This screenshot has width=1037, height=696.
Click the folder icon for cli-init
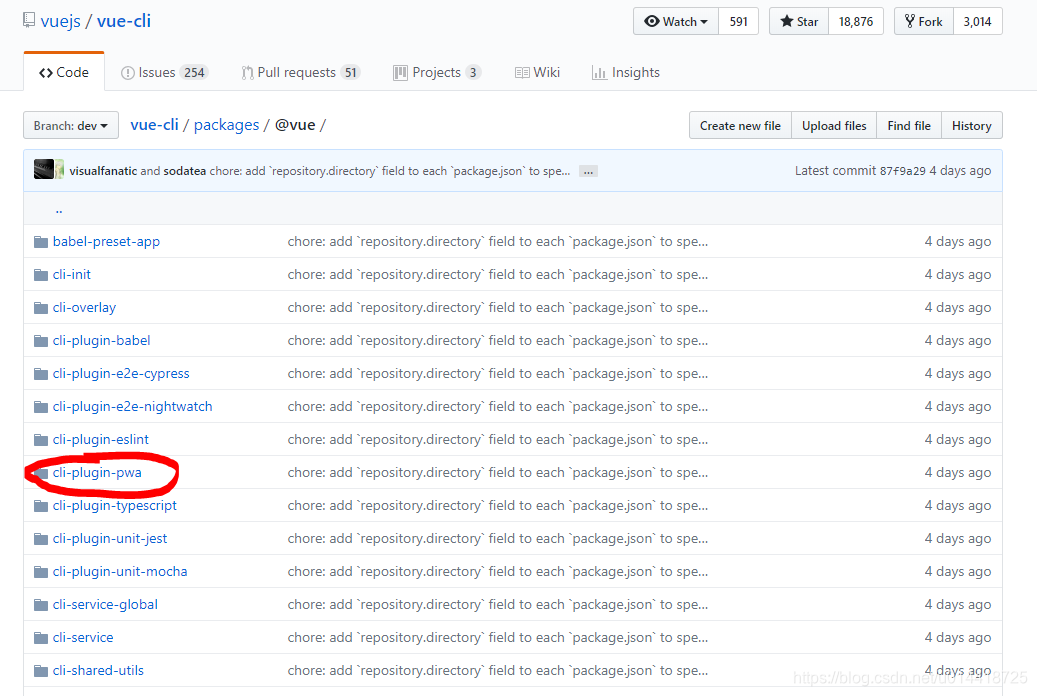pyautogui.click(x=41, y=275)
